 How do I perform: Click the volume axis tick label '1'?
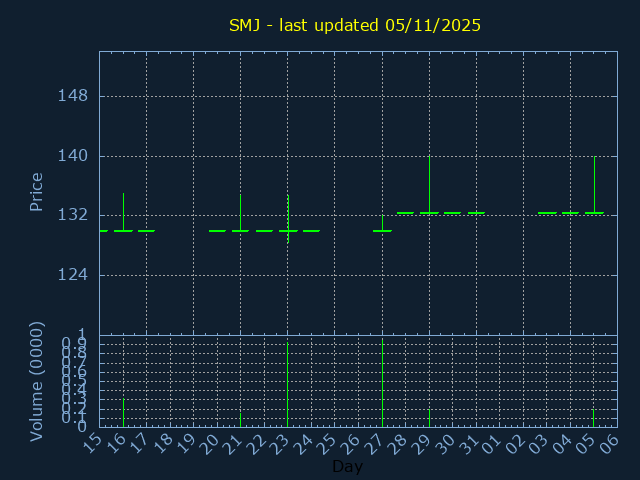point(82,335)
